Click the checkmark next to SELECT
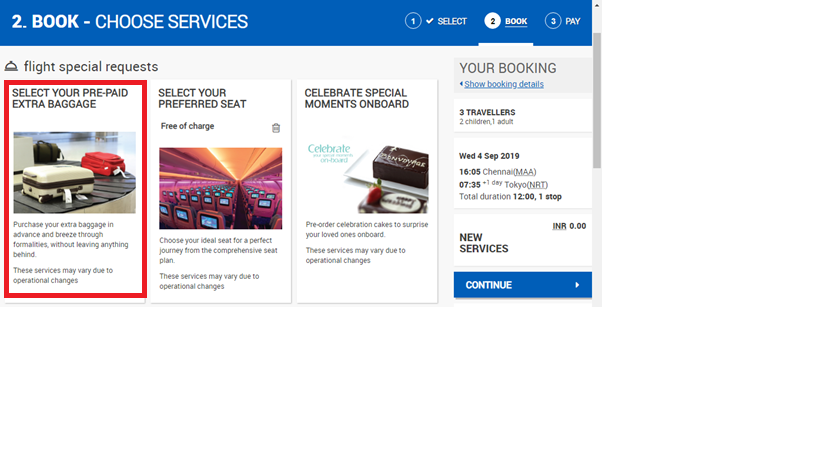This screenshot has height=460, width=819. pyautogui.click(x=429, y=21)
